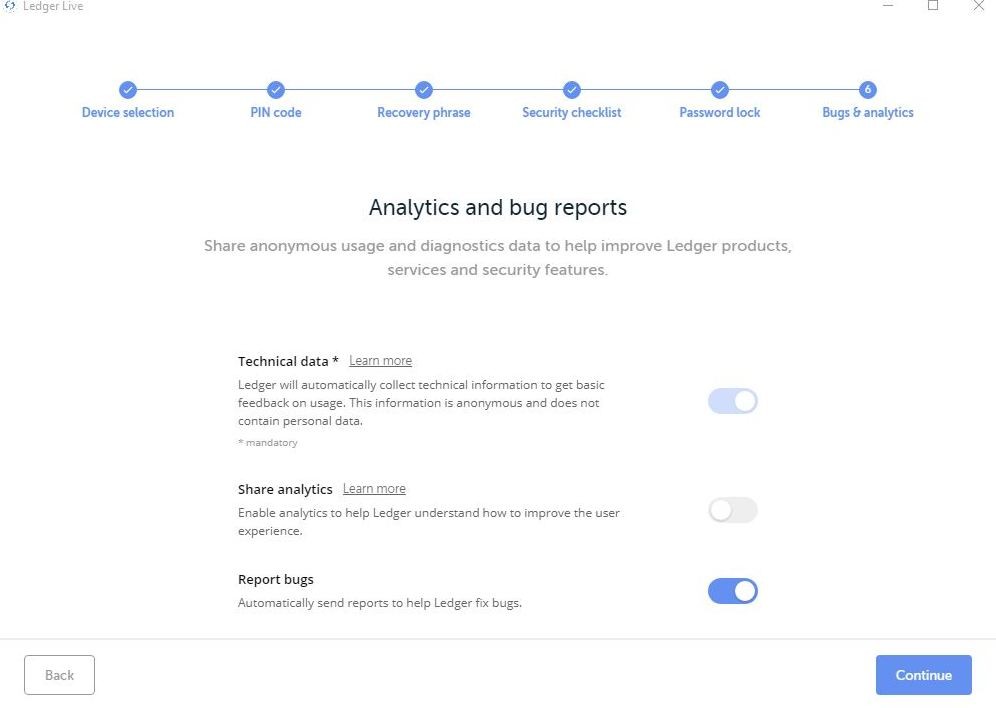Click the PIN code step checkmark icon
The height and width of the screenshot is (708, 996).
coord(276,90)
